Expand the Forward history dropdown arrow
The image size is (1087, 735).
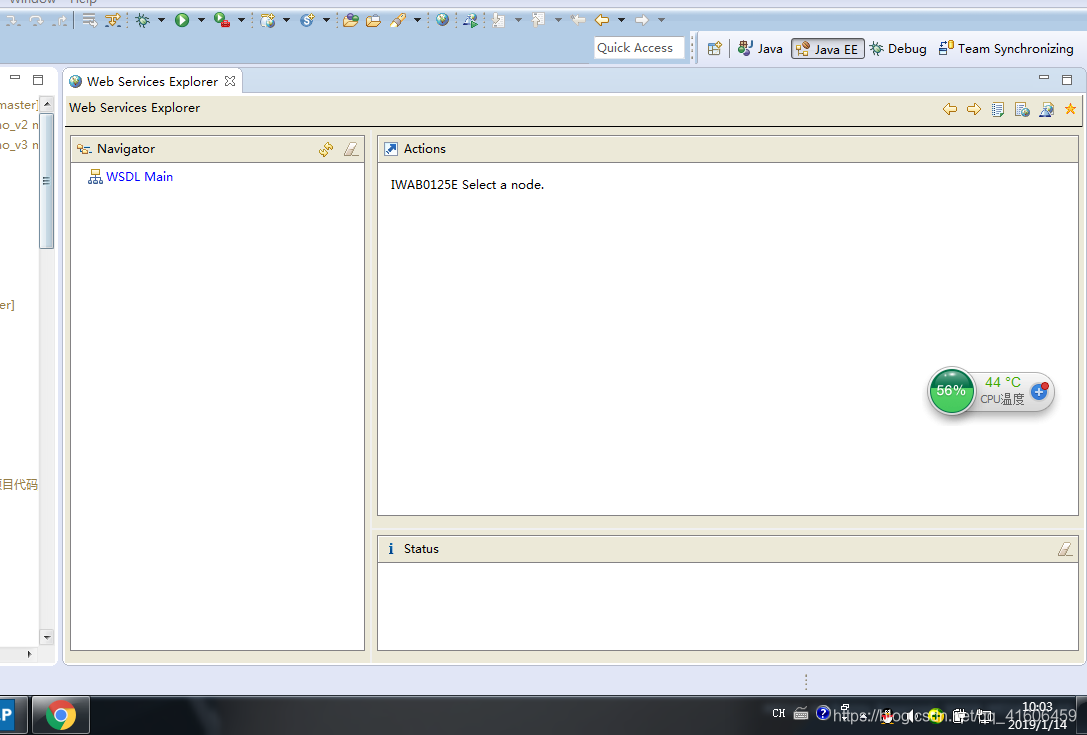[661, 20]
